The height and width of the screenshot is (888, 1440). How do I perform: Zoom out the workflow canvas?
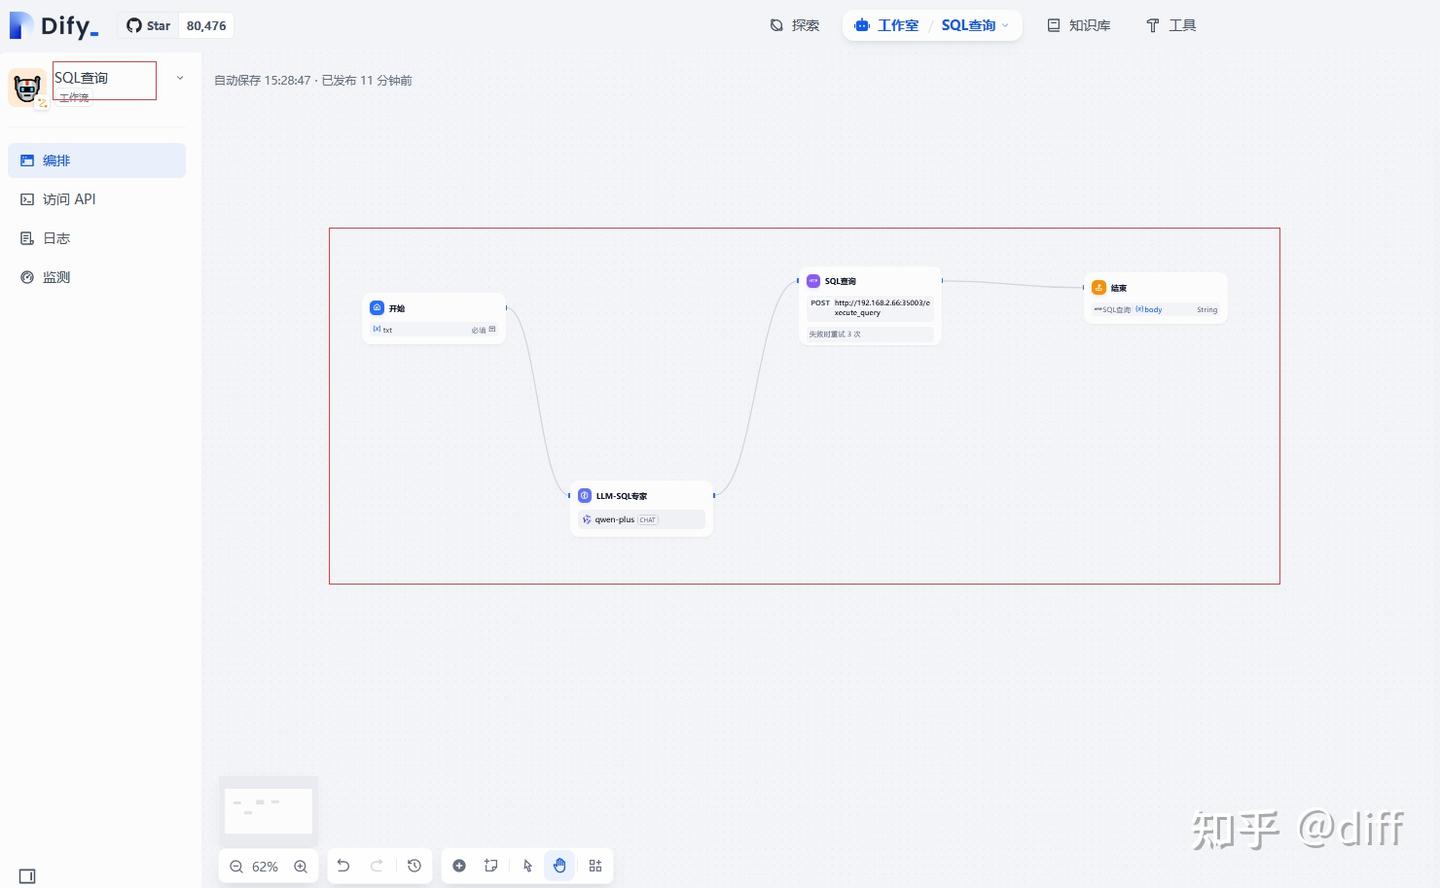236,866
